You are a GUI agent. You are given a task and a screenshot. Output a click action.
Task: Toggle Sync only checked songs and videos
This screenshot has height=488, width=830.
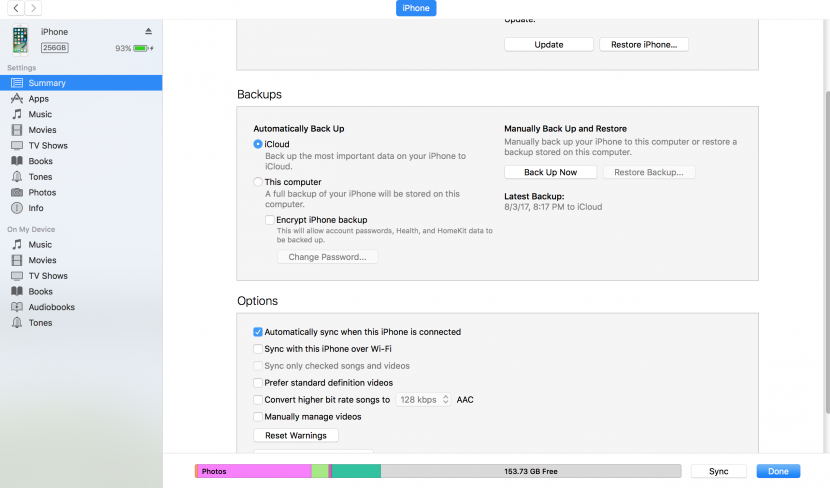pyautogui.click(x=258, y=366)
